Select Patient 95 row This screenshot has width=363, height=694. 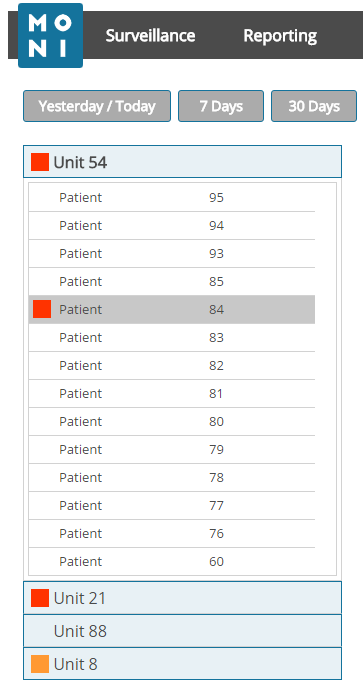[172, 197]
